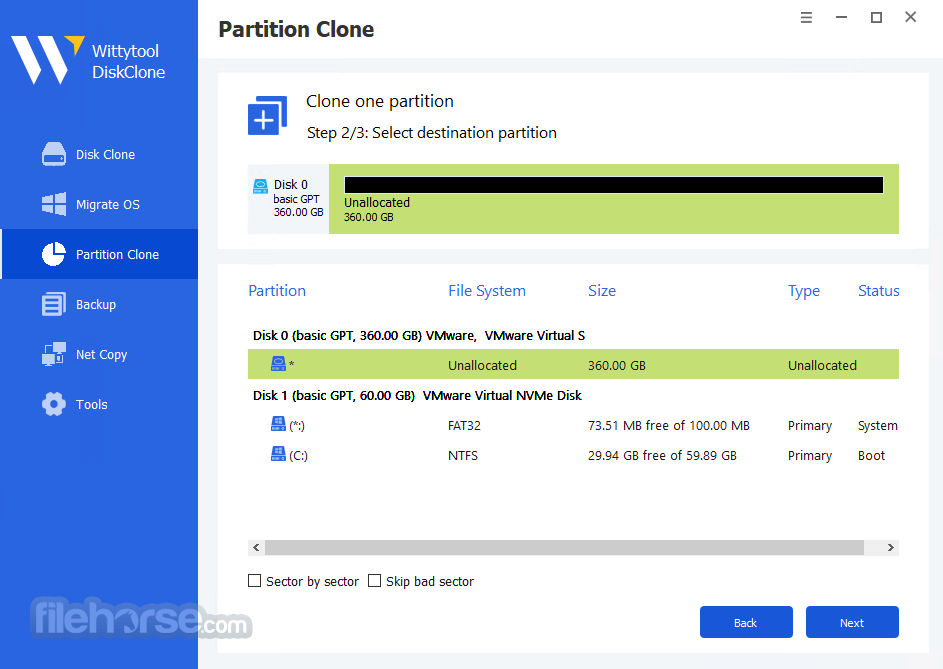Click '29.94 GB free of 59.89 GB'
Image resolution: width=943 pixels, height=669 pixels.
[x=662, y=455]
